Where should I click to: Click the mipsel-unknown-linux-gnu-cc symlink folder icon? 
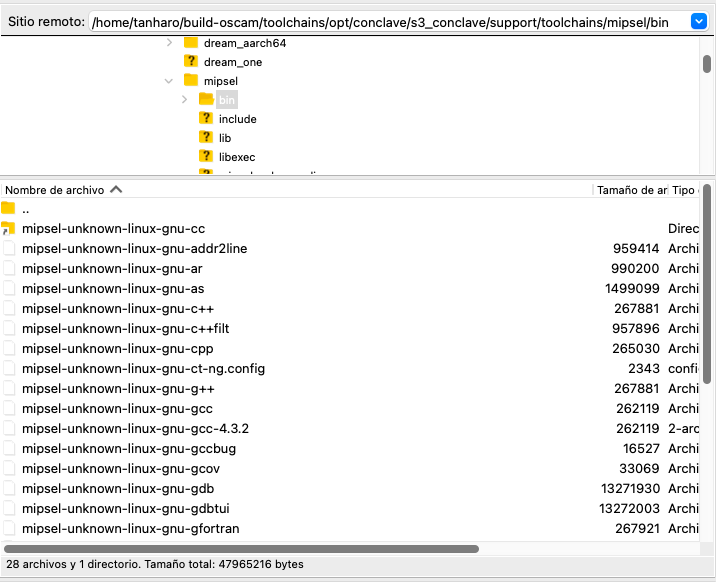coord(9,229)
